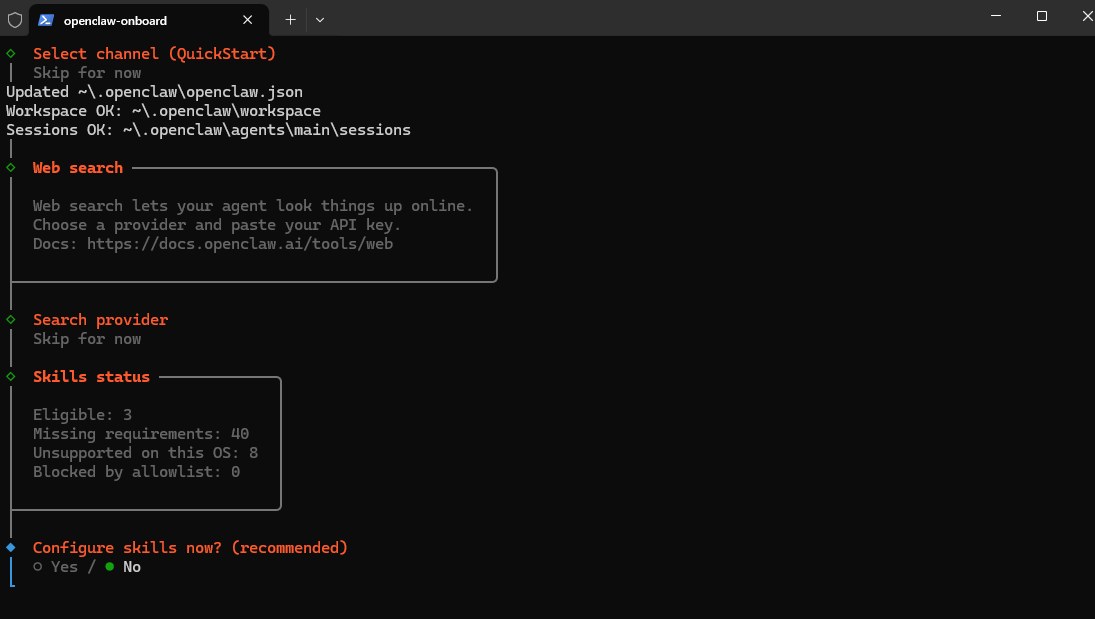Image resolution: width=1095 pixels, height=619 pixels.
Task: Click the Skip for now text under Search provider
Action: pos(87,339)
